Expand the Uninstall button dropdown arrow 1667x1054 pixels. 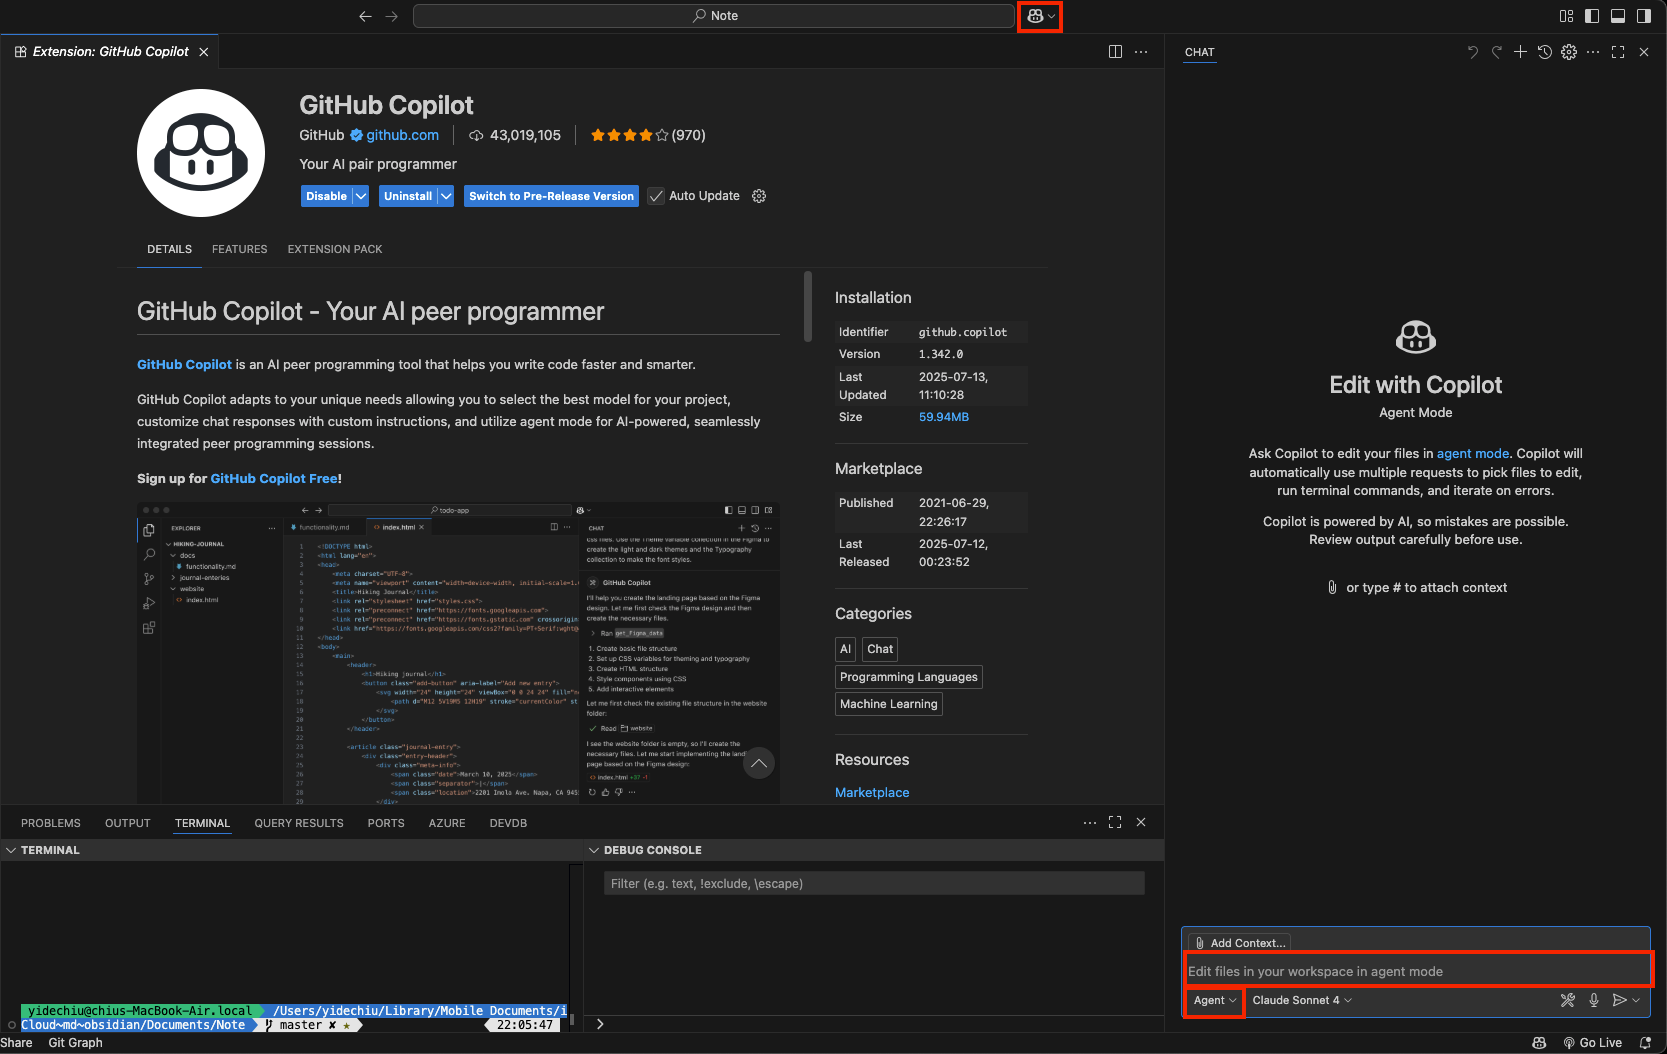(446, 196)
